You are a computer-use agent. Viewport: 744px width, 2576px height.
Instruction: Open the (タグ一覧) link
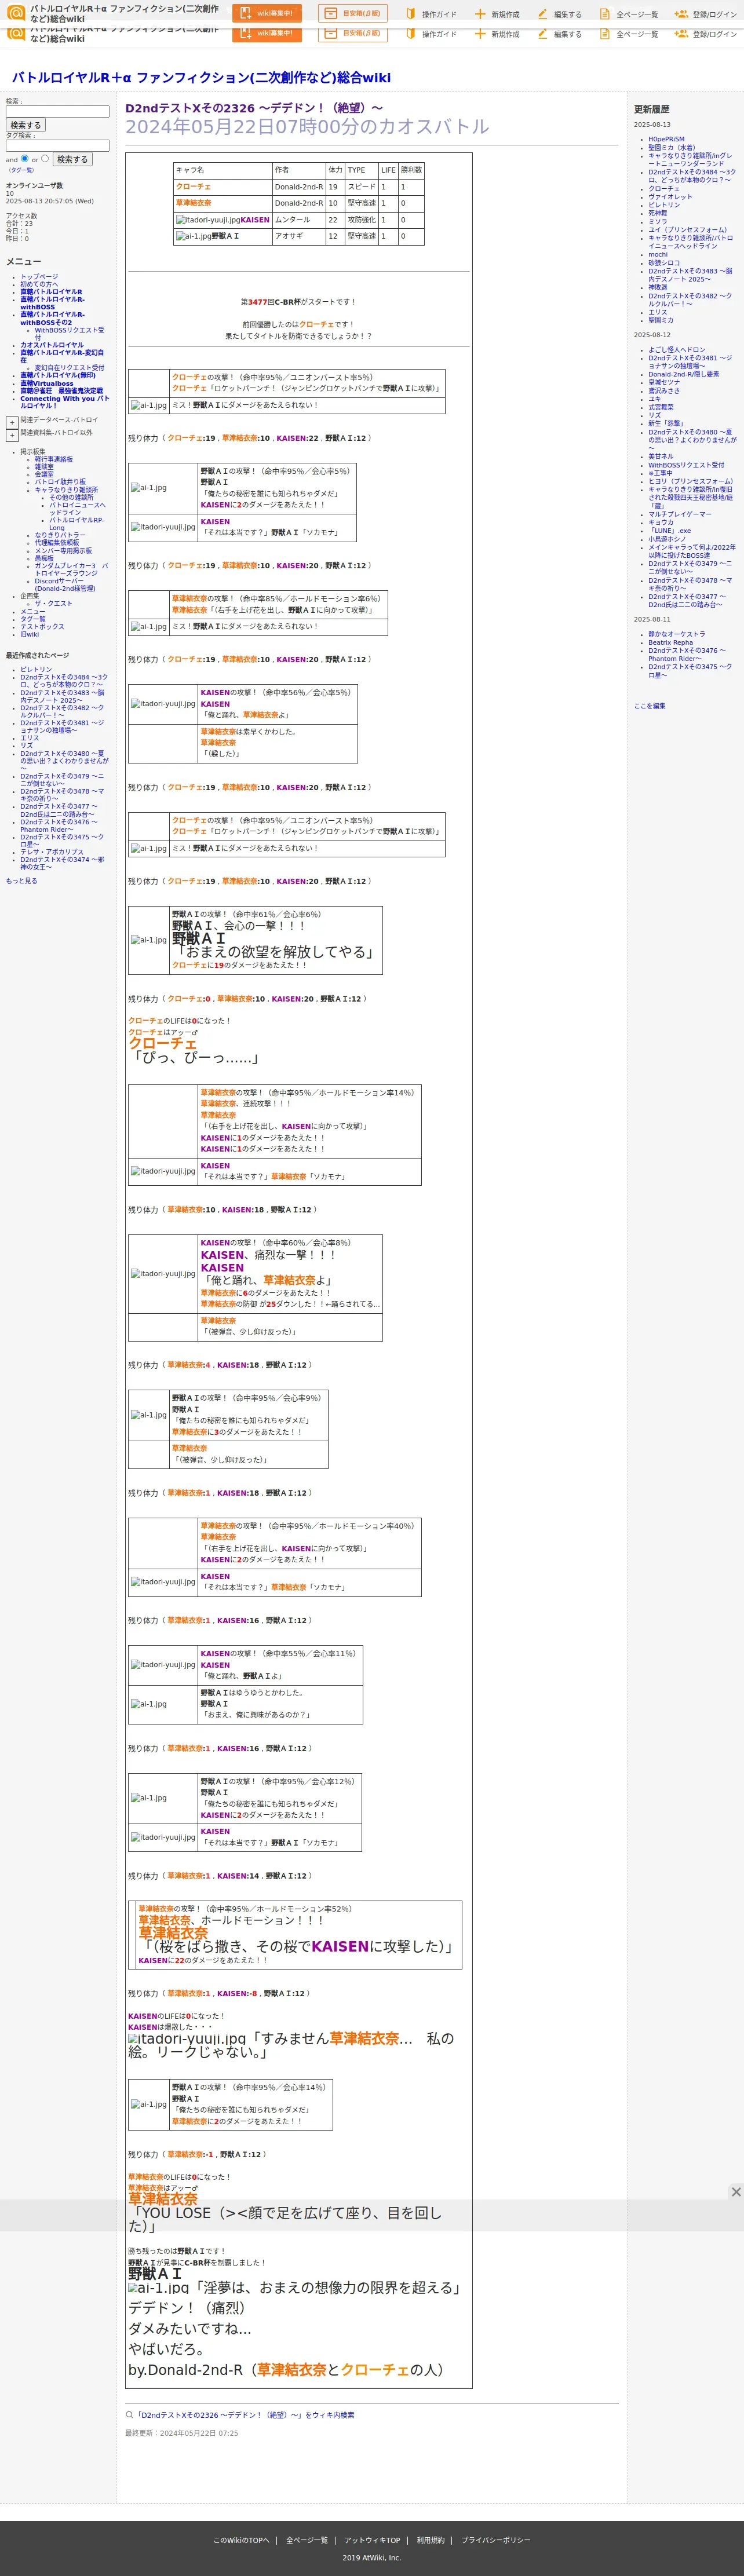click(x=21, y=170)
